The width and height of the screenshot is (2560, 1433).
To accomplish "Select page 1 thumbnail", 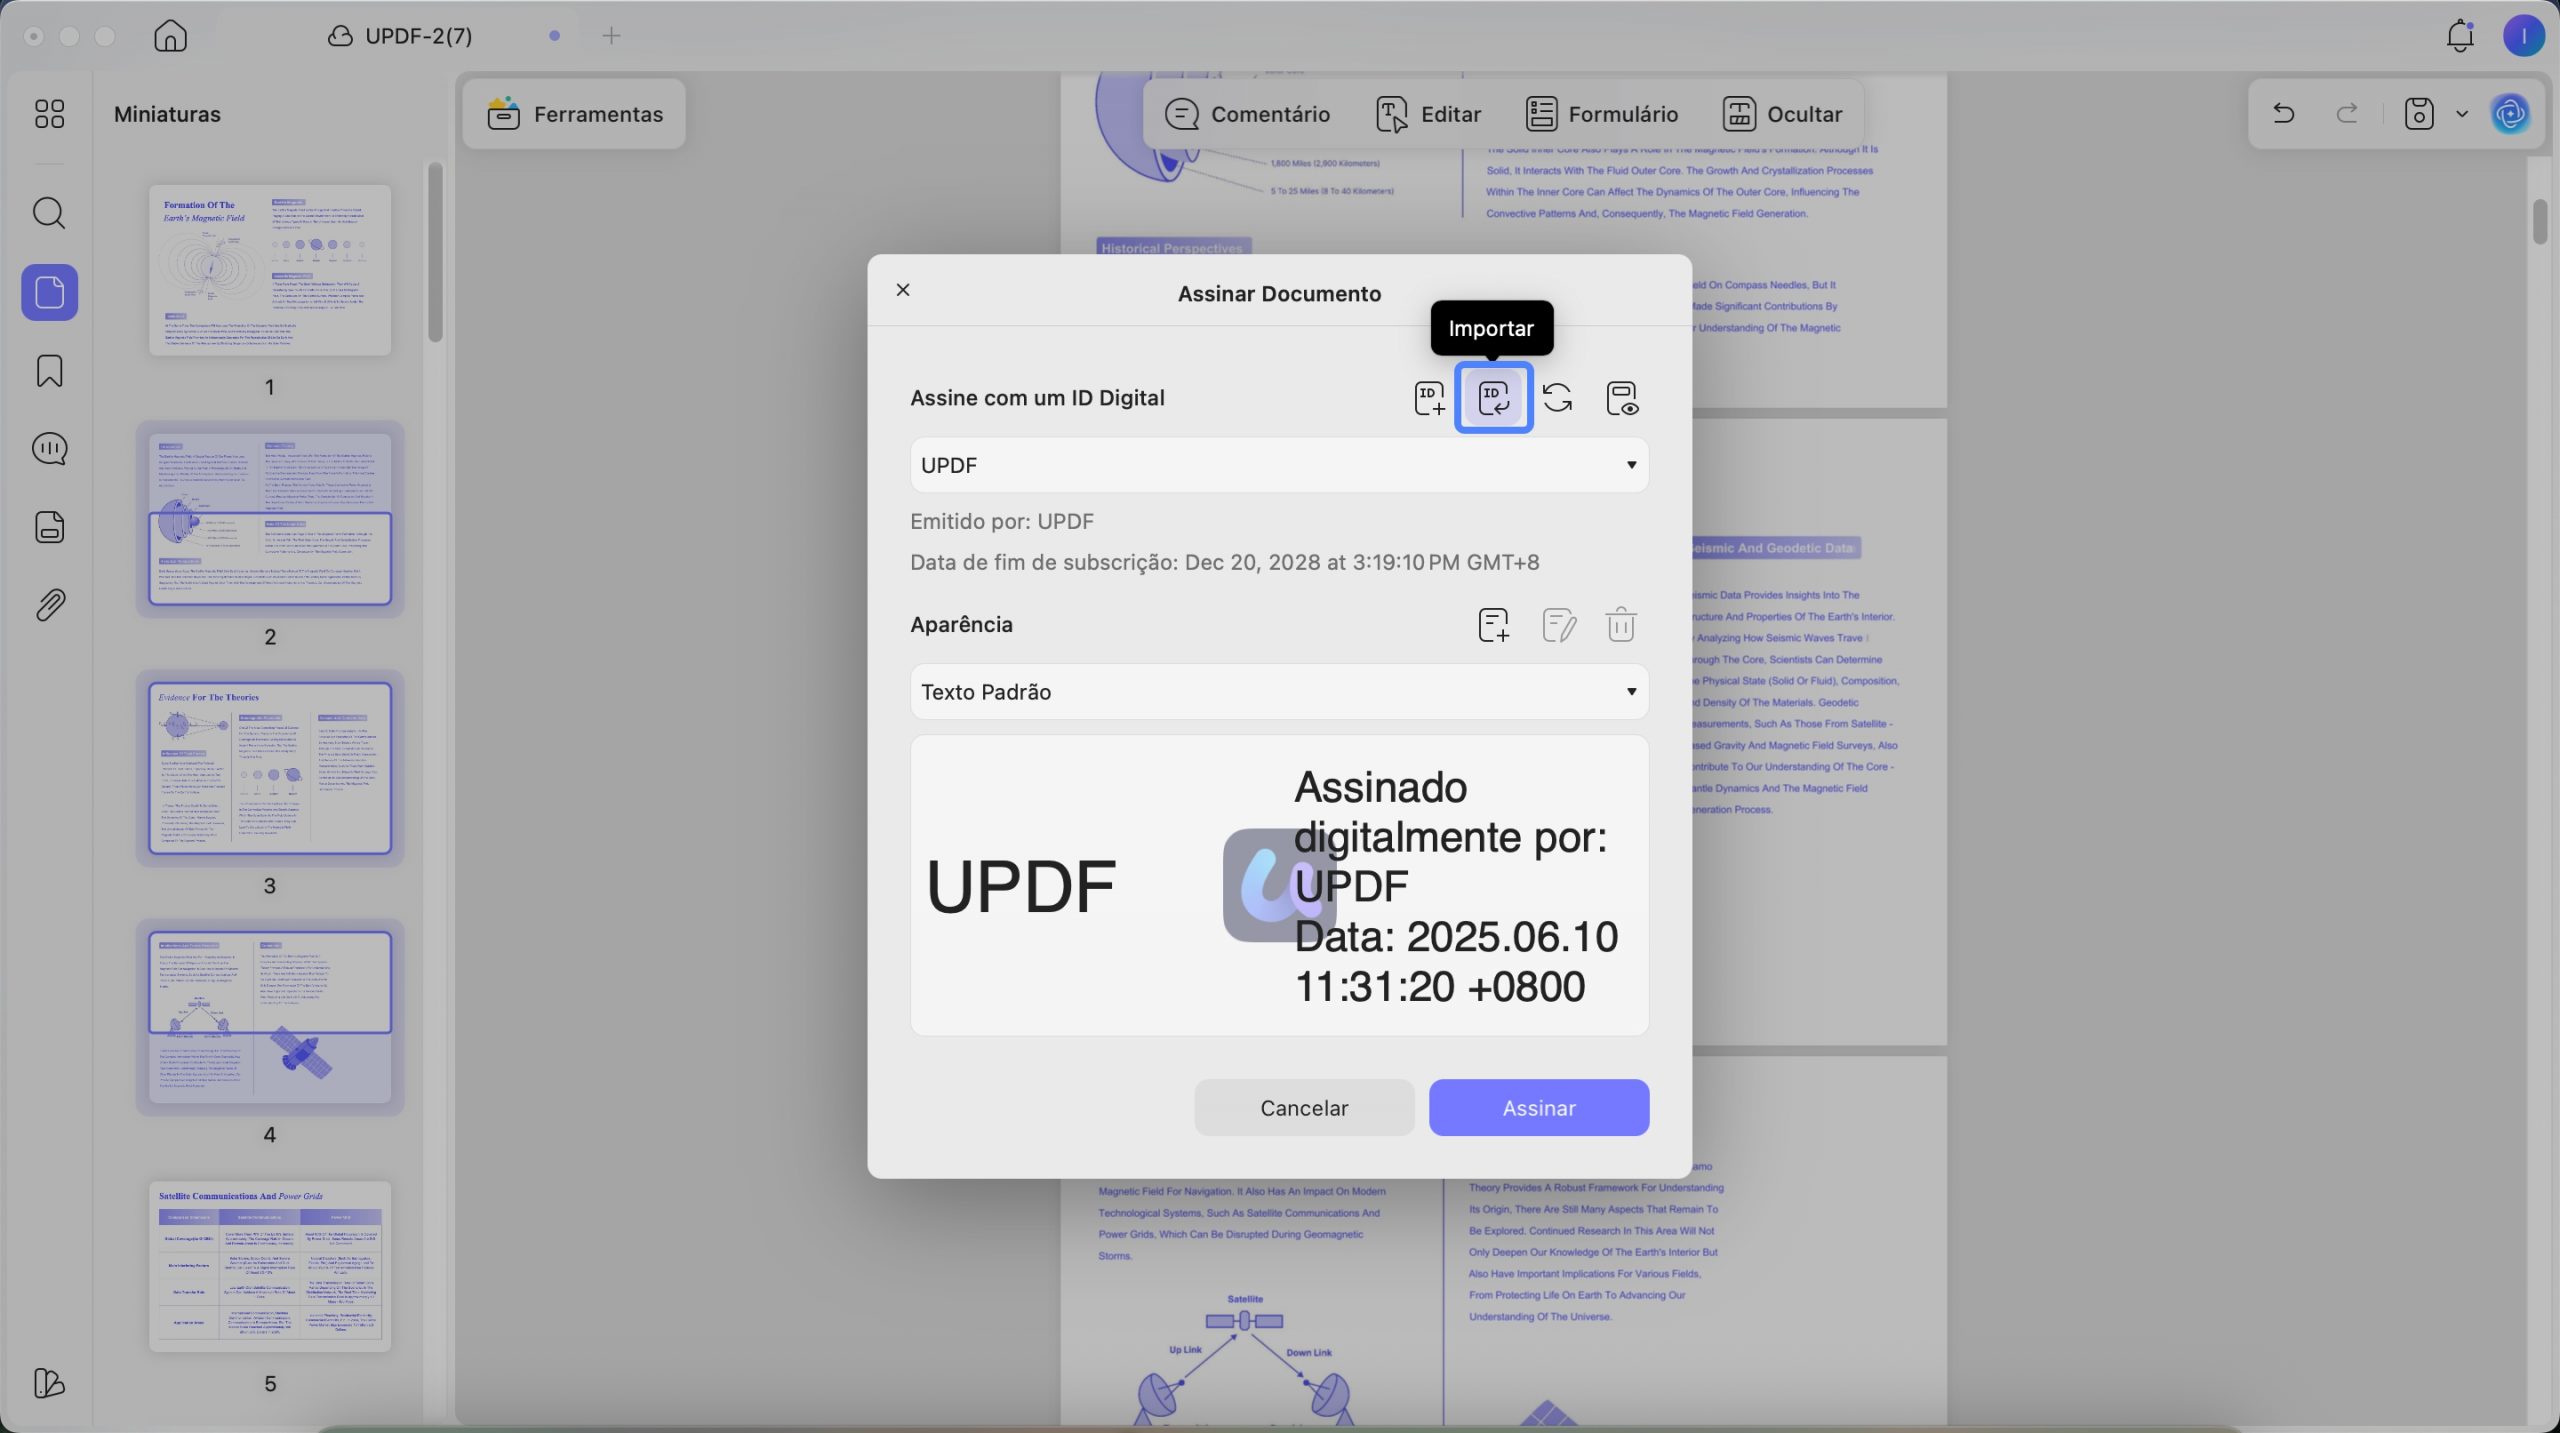I will click(270, 270).
